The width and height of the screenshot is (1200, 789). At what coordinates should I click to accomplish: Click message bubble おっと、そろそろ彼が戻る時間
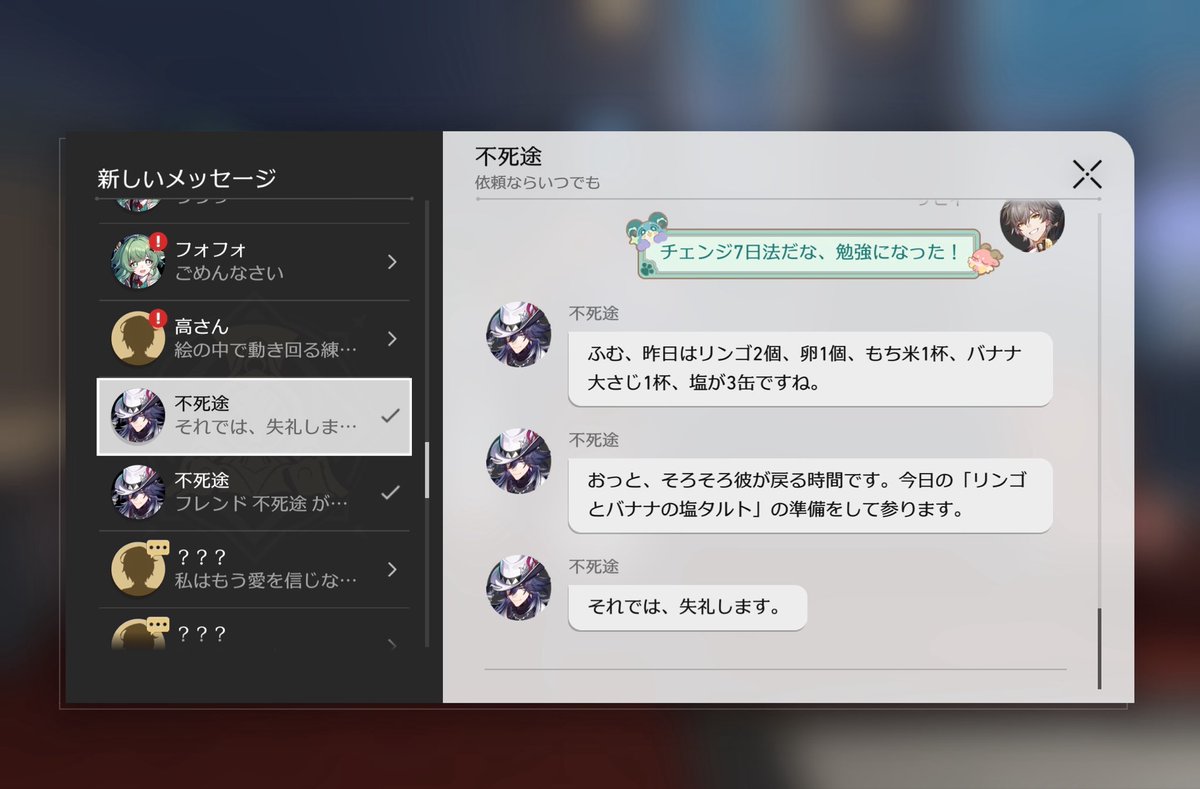click(810, 495)
